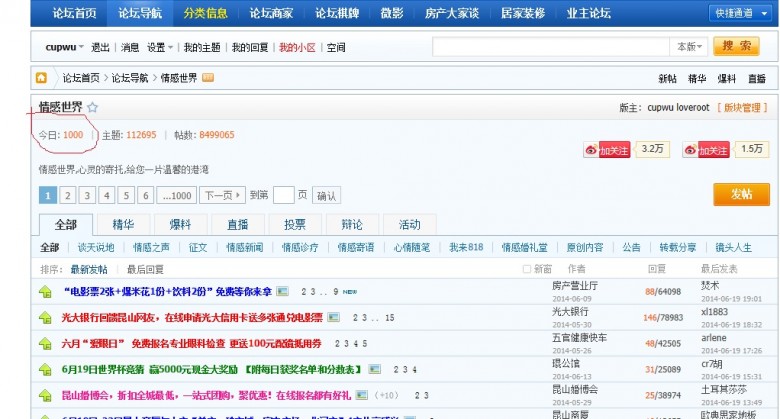Image resolution: width=780 pixels, height=419 pixels.
Task: Switch to the 精华 tab
Action: 122,224
